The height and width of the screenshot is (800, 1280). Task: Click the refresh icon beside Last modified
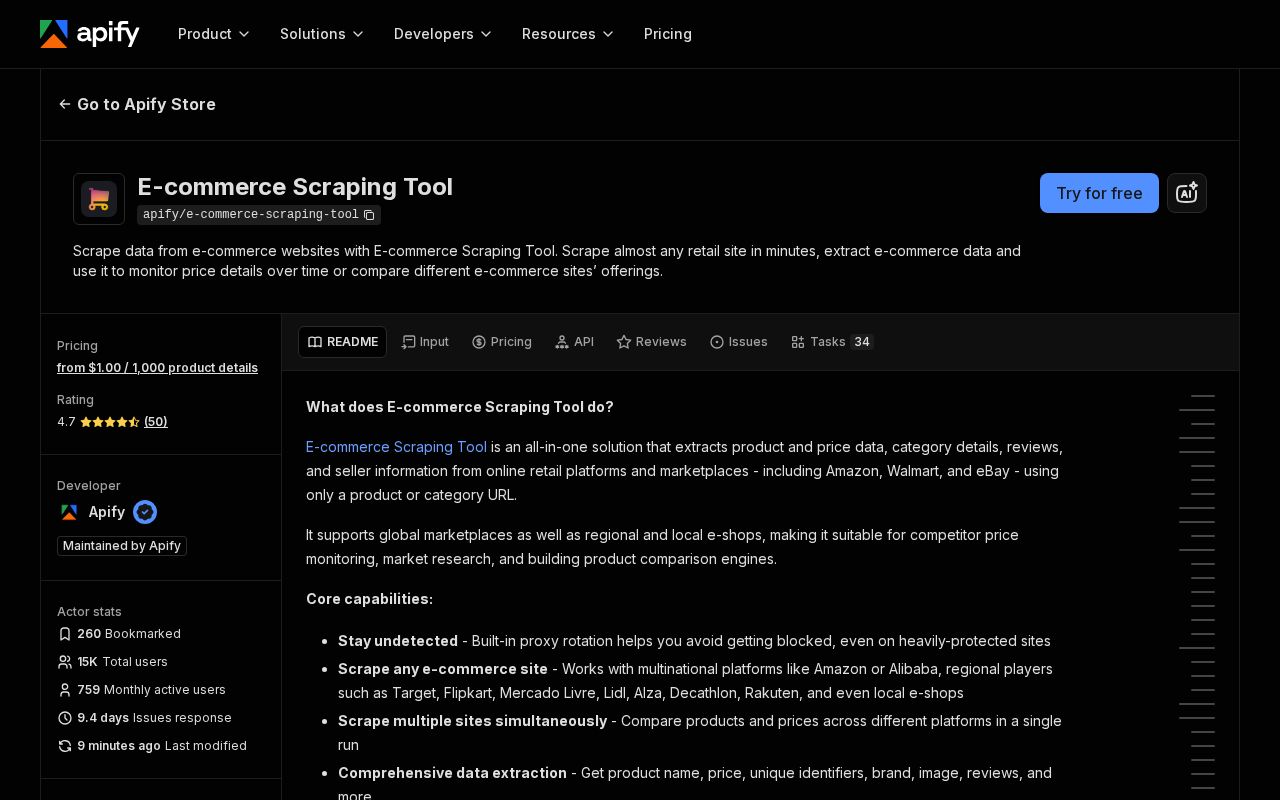click(65, 746)
